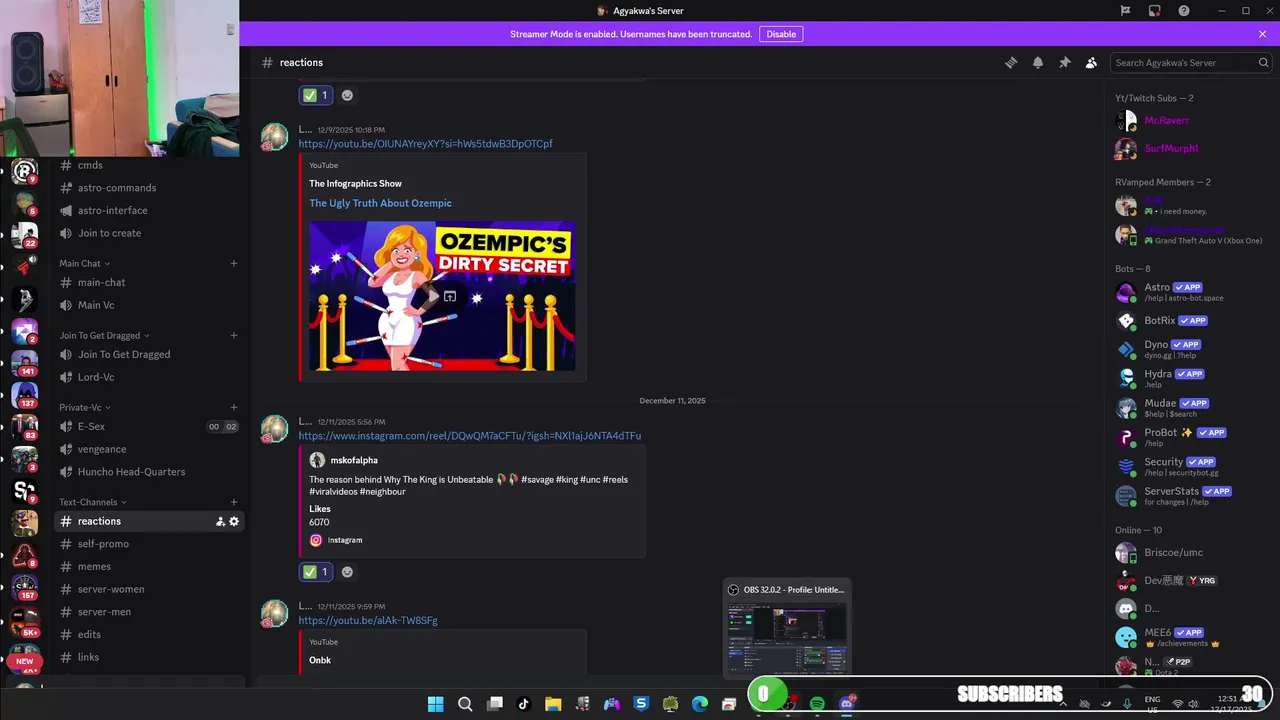Add reaction smiley under the Instagram embed
This screenshot has height=720, width=1280.
coord(347,572)
